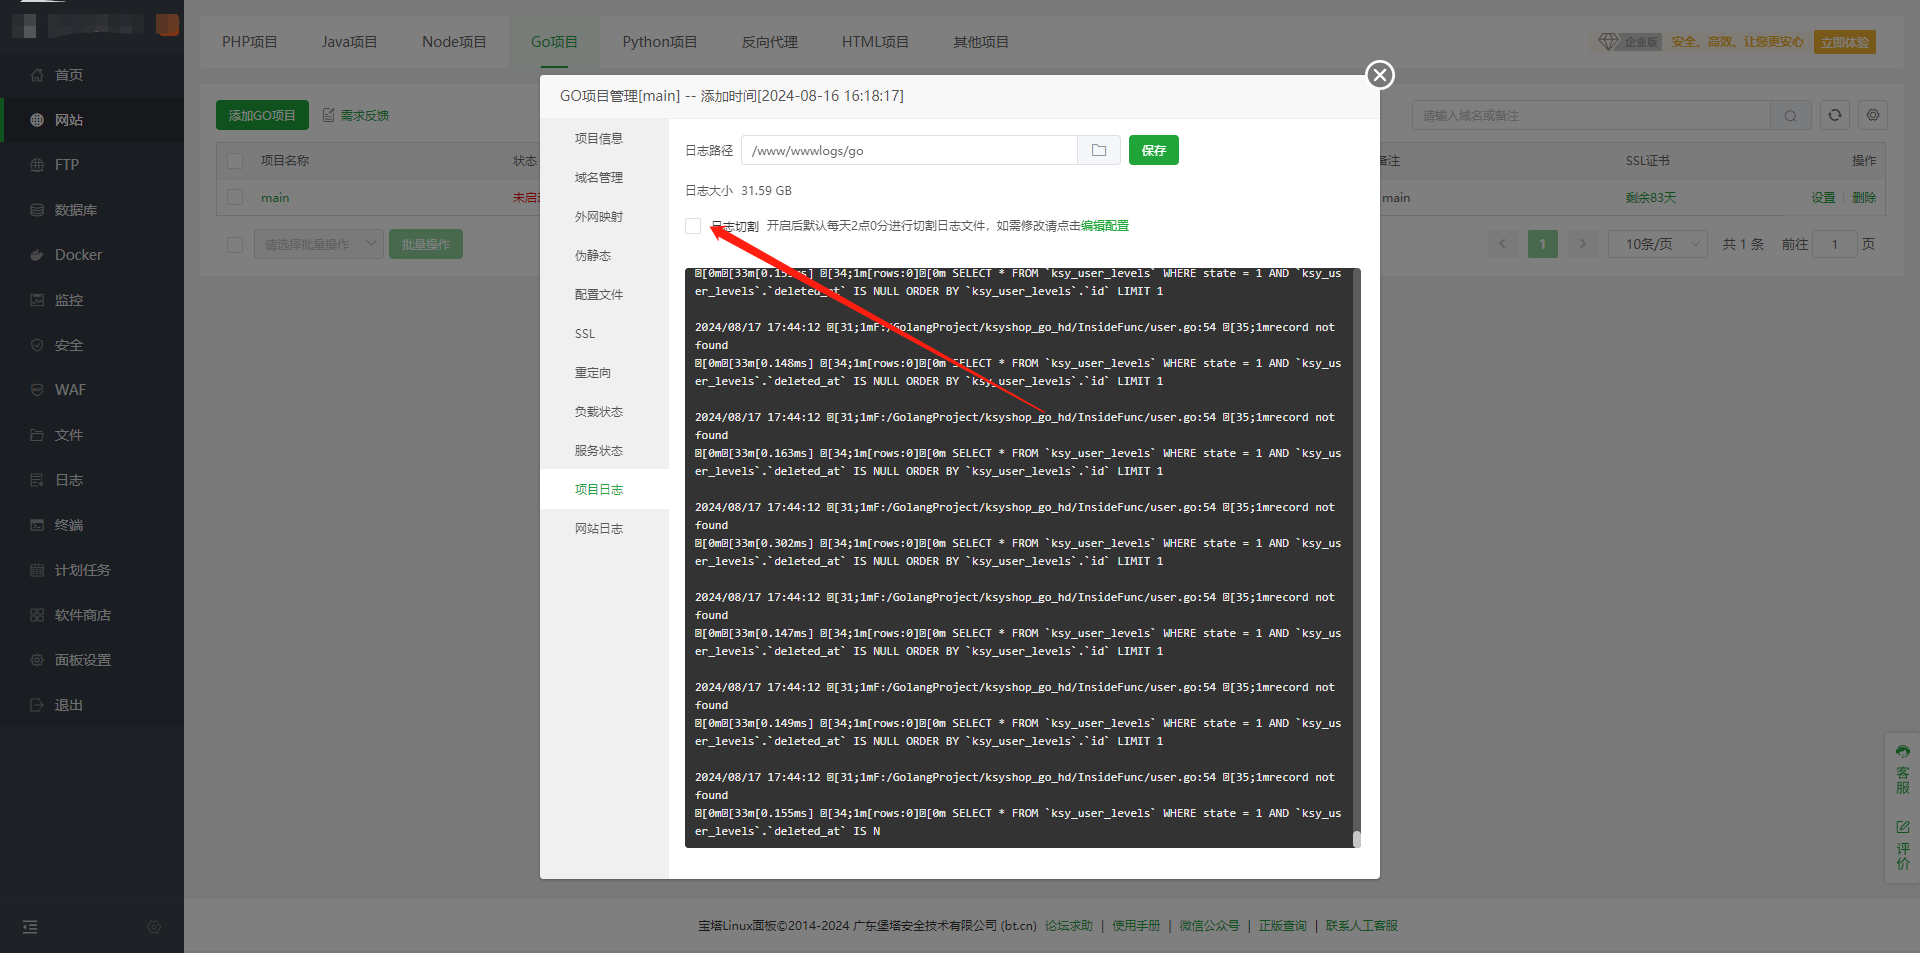This screenshot has width=1920, height=953.
Task: Click 设置 link for main project
Action: tap(1823, 198)
